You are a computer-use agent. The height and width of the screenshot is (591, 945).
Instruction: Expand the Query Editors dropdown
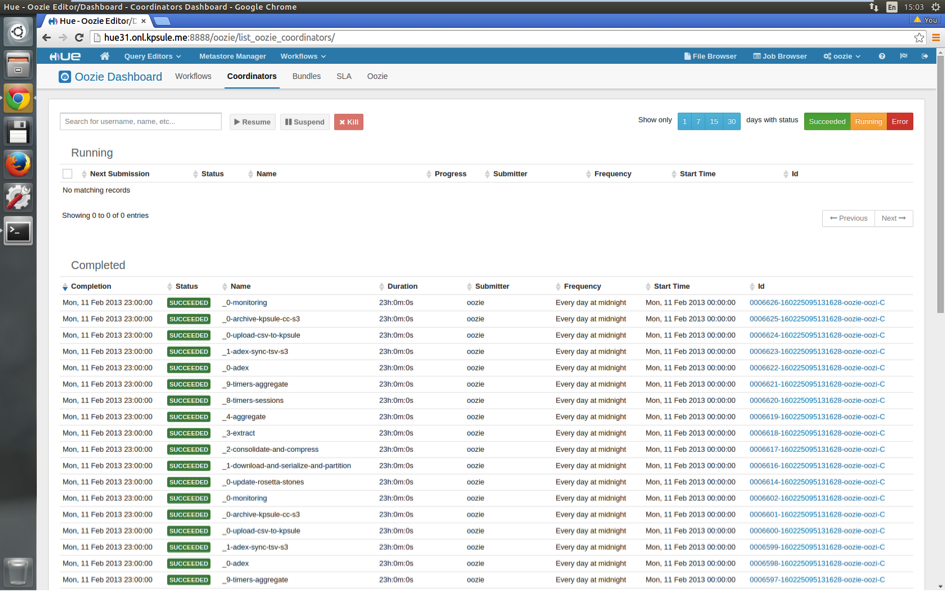152,56
